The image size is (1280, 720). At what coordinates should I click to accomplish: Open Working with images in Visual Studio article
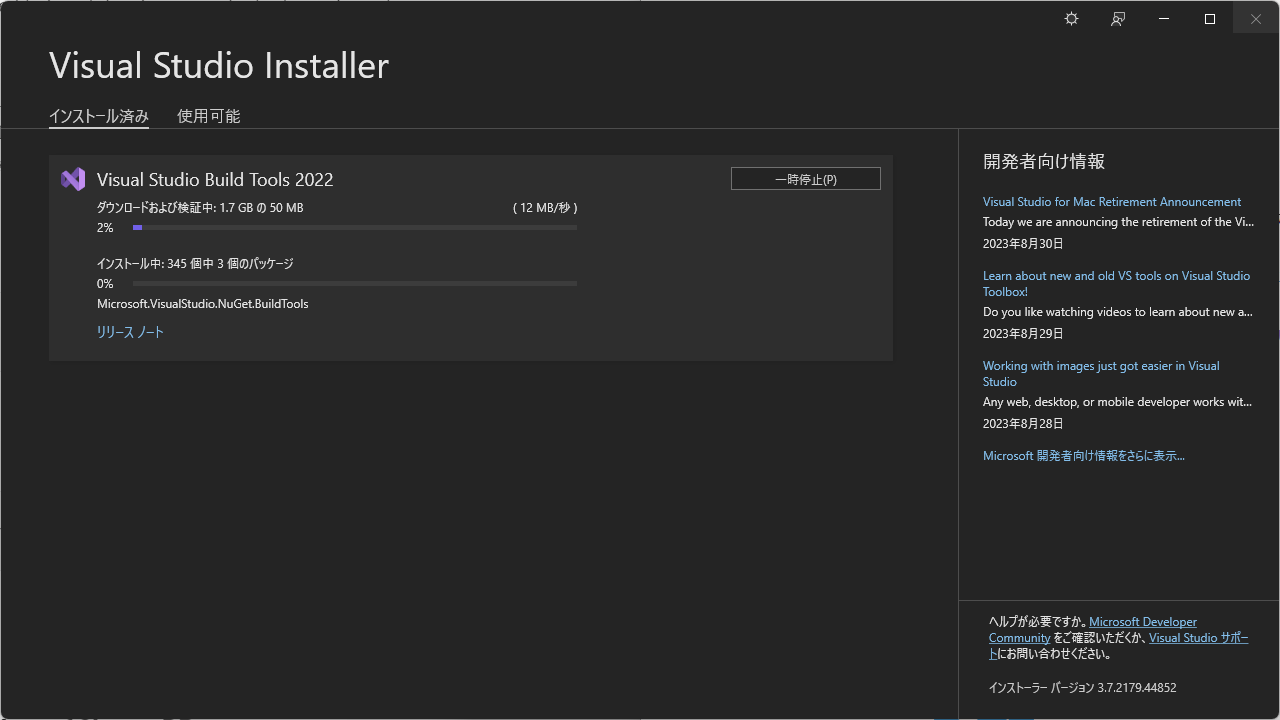click(x=1100, y=373)
